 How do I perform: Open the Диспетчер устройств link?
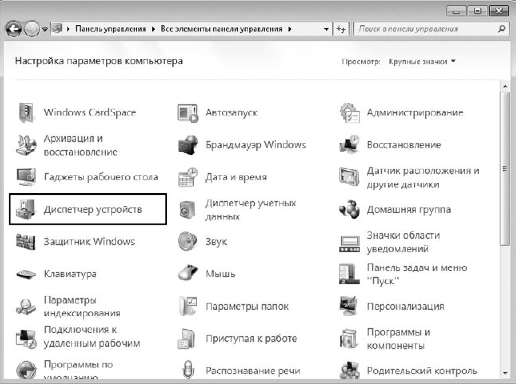click(x=93, y=209)
